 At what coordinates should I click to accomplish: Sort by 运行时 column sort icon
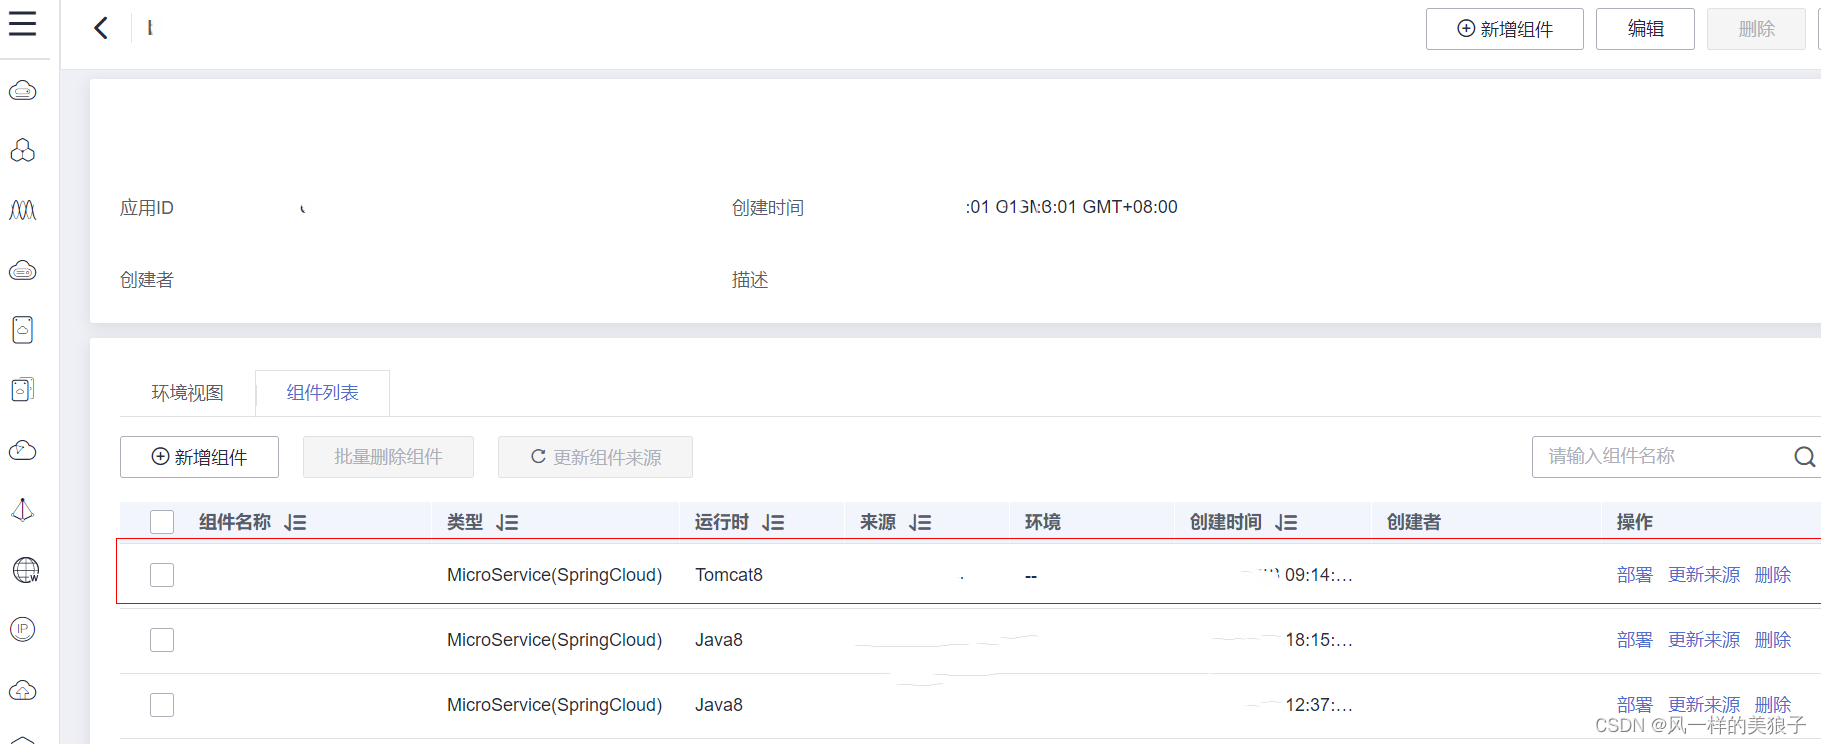pyautogui.click(x=773, y=523)
